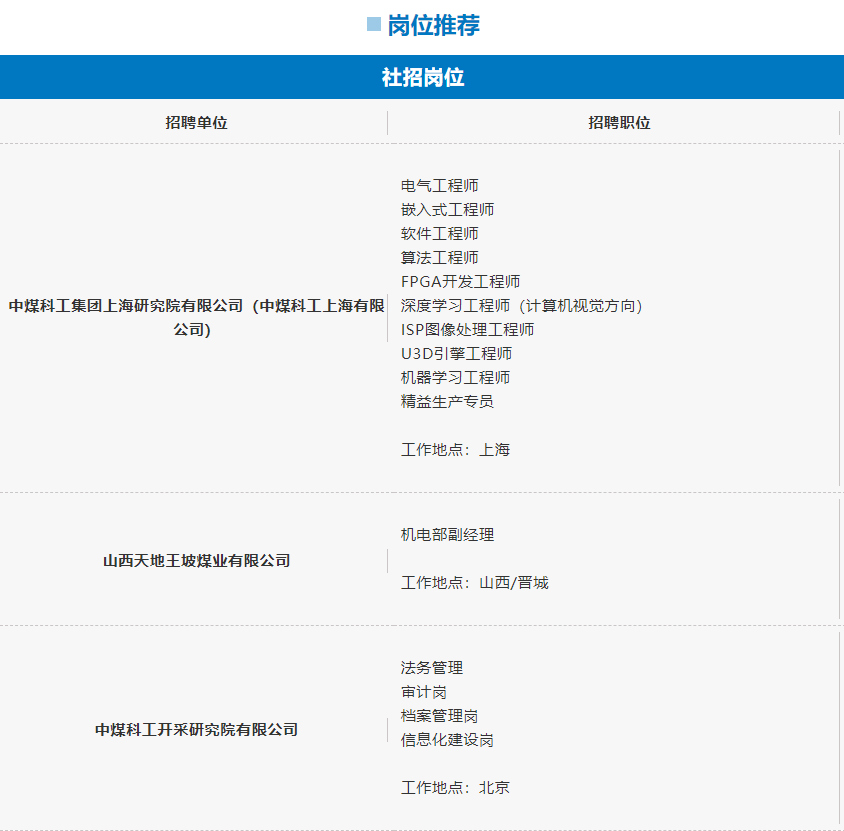The height and width of the screenshot is (831, 844).
Task: Click 工作地点：北京 location text
Action: 455,788
